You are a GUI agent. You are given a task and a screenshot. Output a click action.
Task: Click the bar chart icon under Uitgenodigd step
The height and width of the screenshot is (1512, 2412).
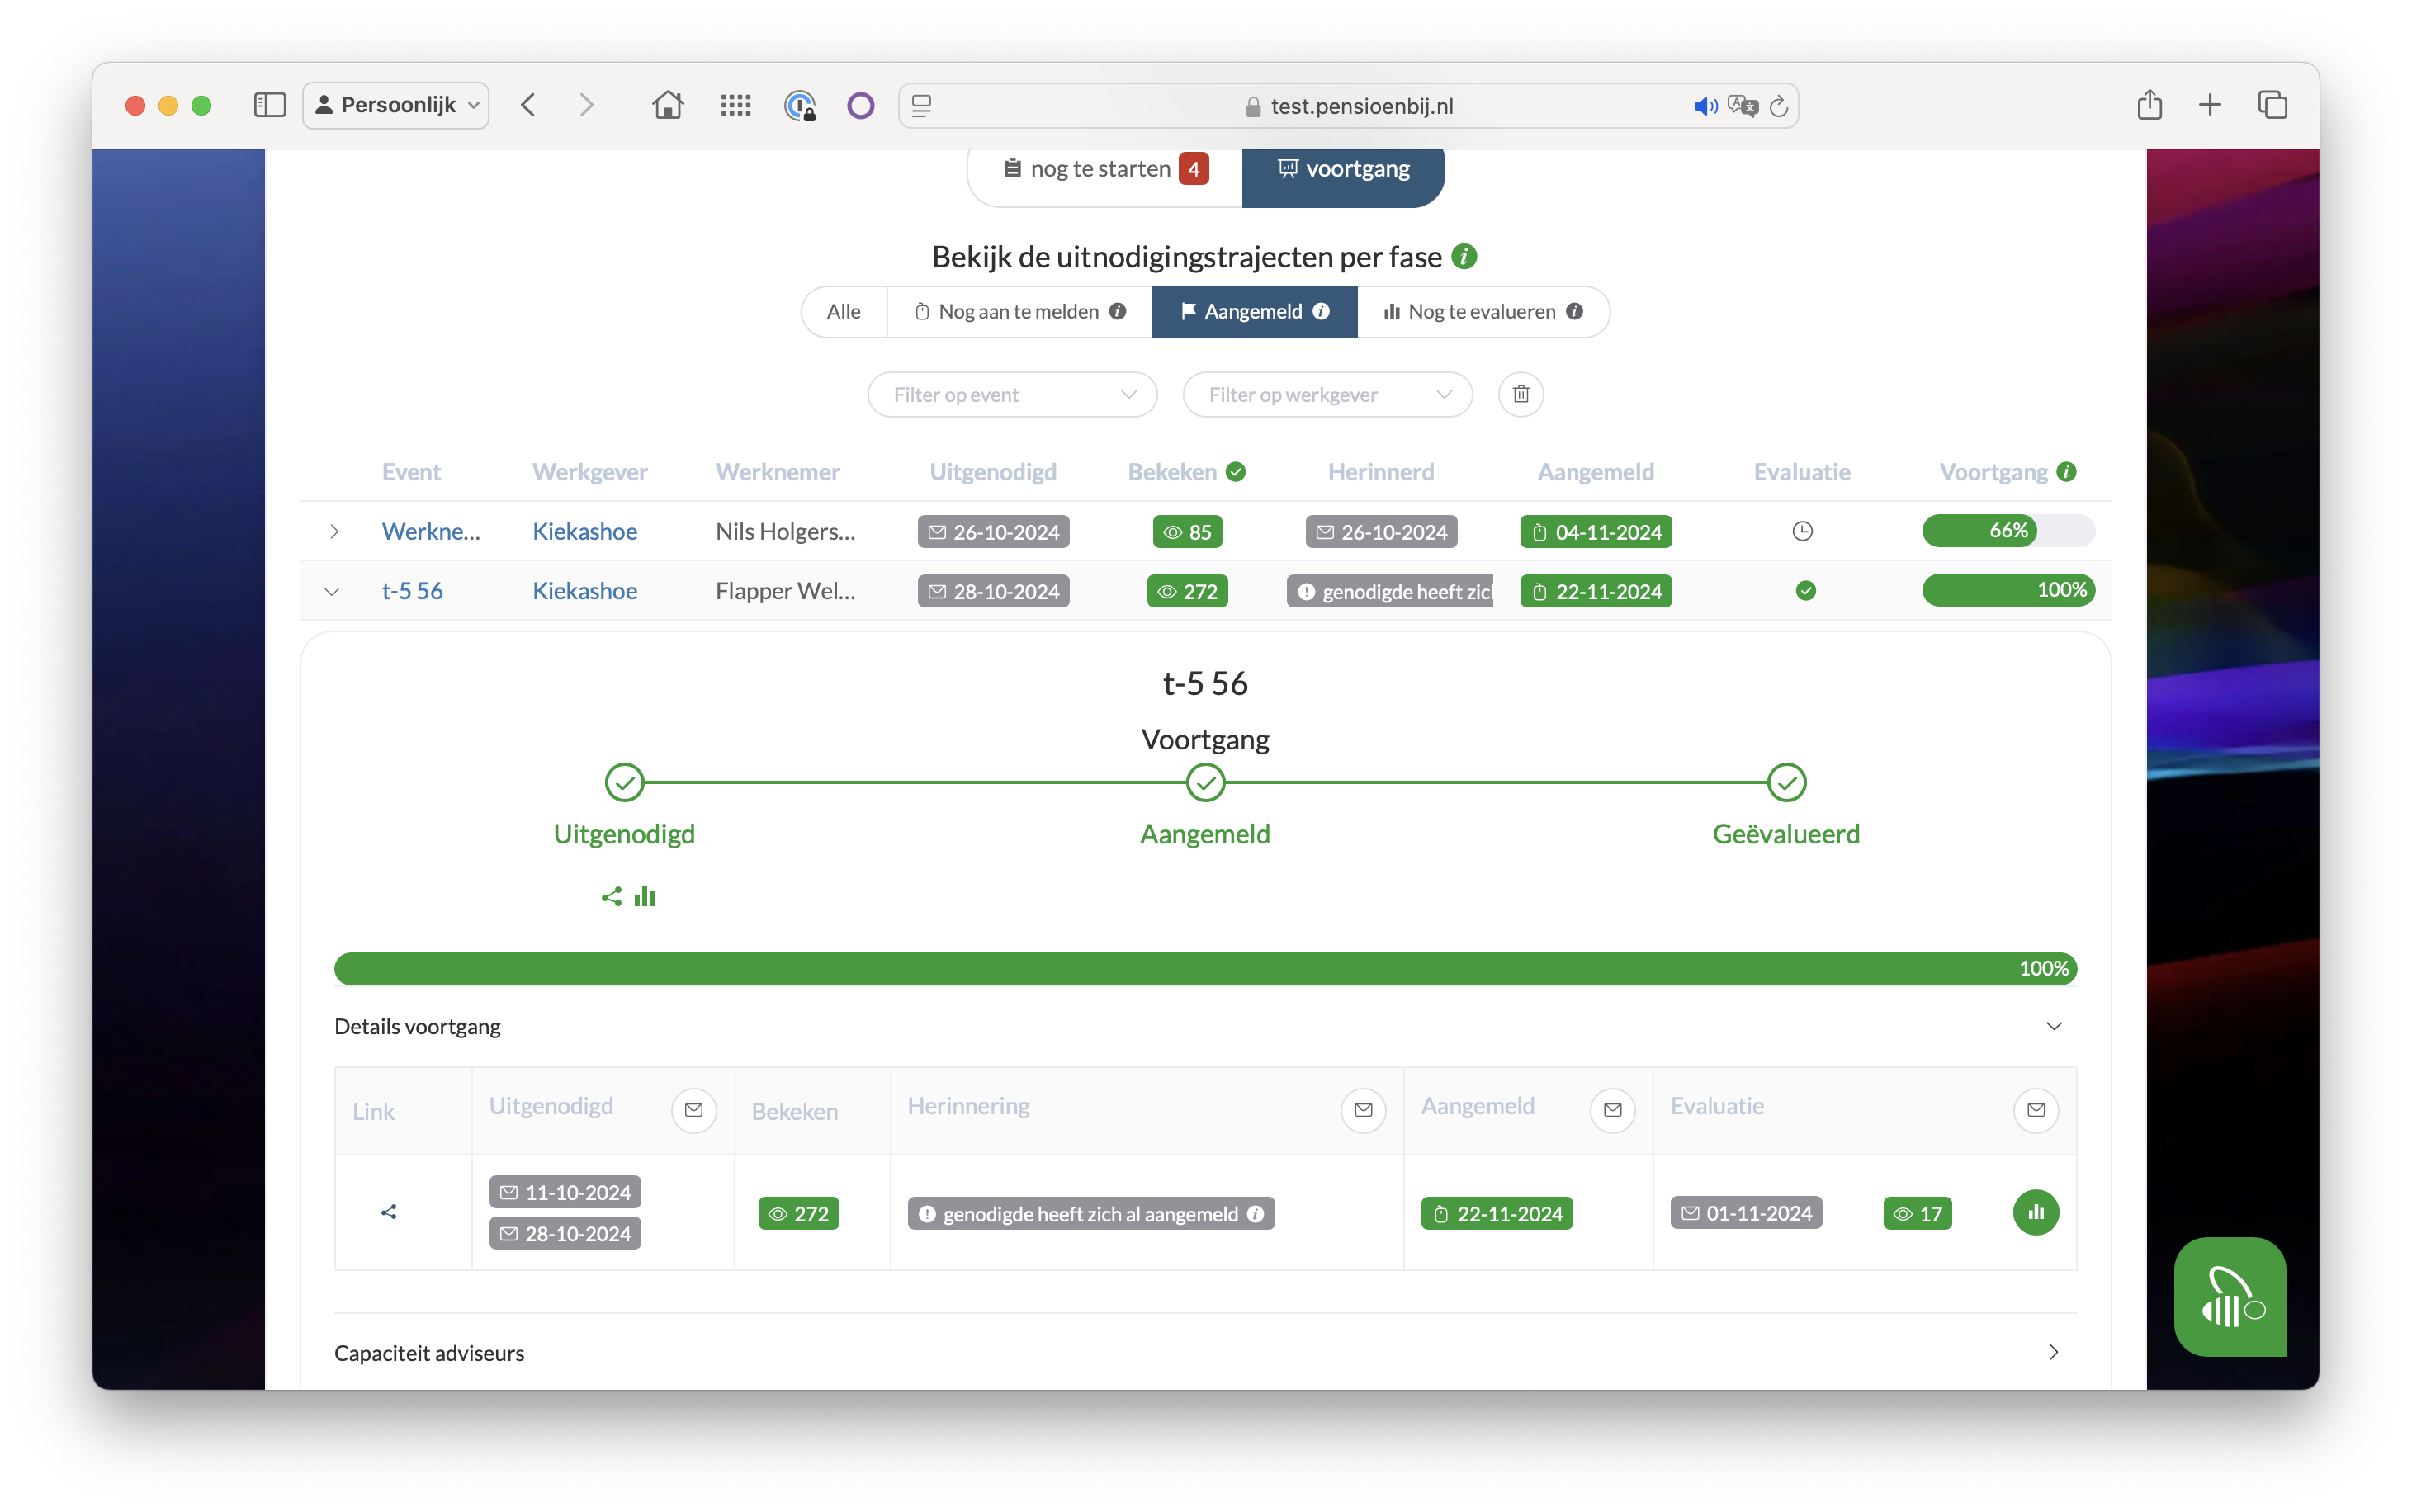[x=645, y=896]
